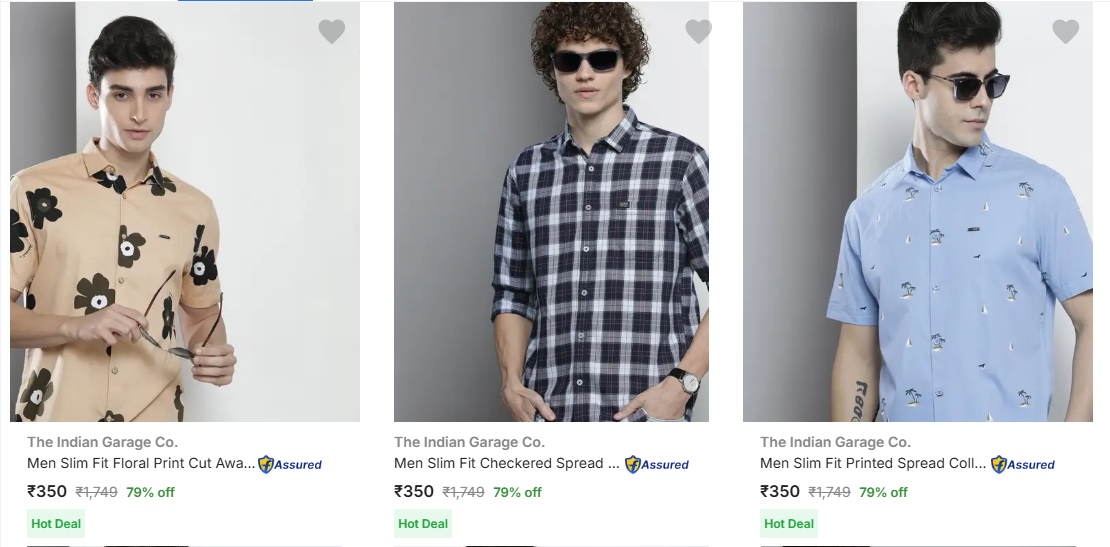This screenshot has height=547, width=1110.
Task: Click brand name above the printed shirt title
Action: [835, 442]
